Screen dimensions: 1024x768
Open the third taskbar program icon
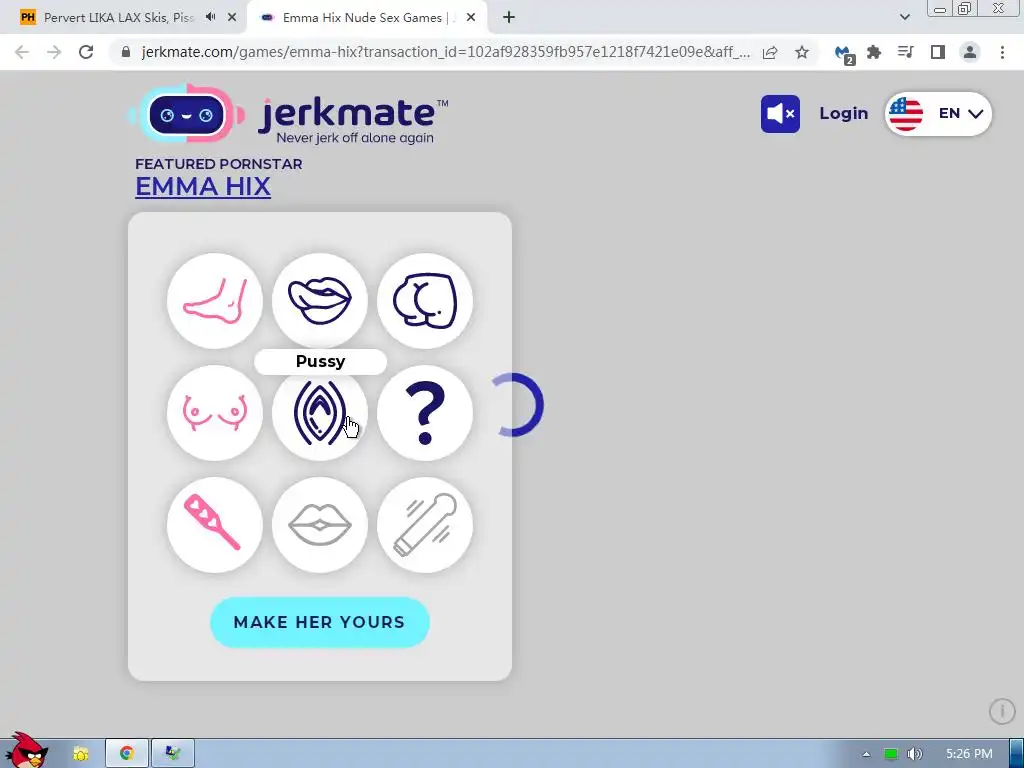pyautogui.click(x=172, y=754)
